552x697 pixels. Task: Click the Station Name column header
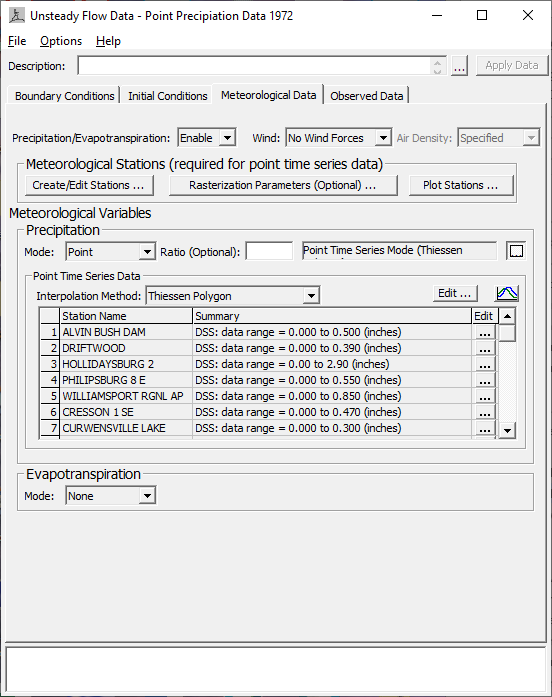point(126,316)
